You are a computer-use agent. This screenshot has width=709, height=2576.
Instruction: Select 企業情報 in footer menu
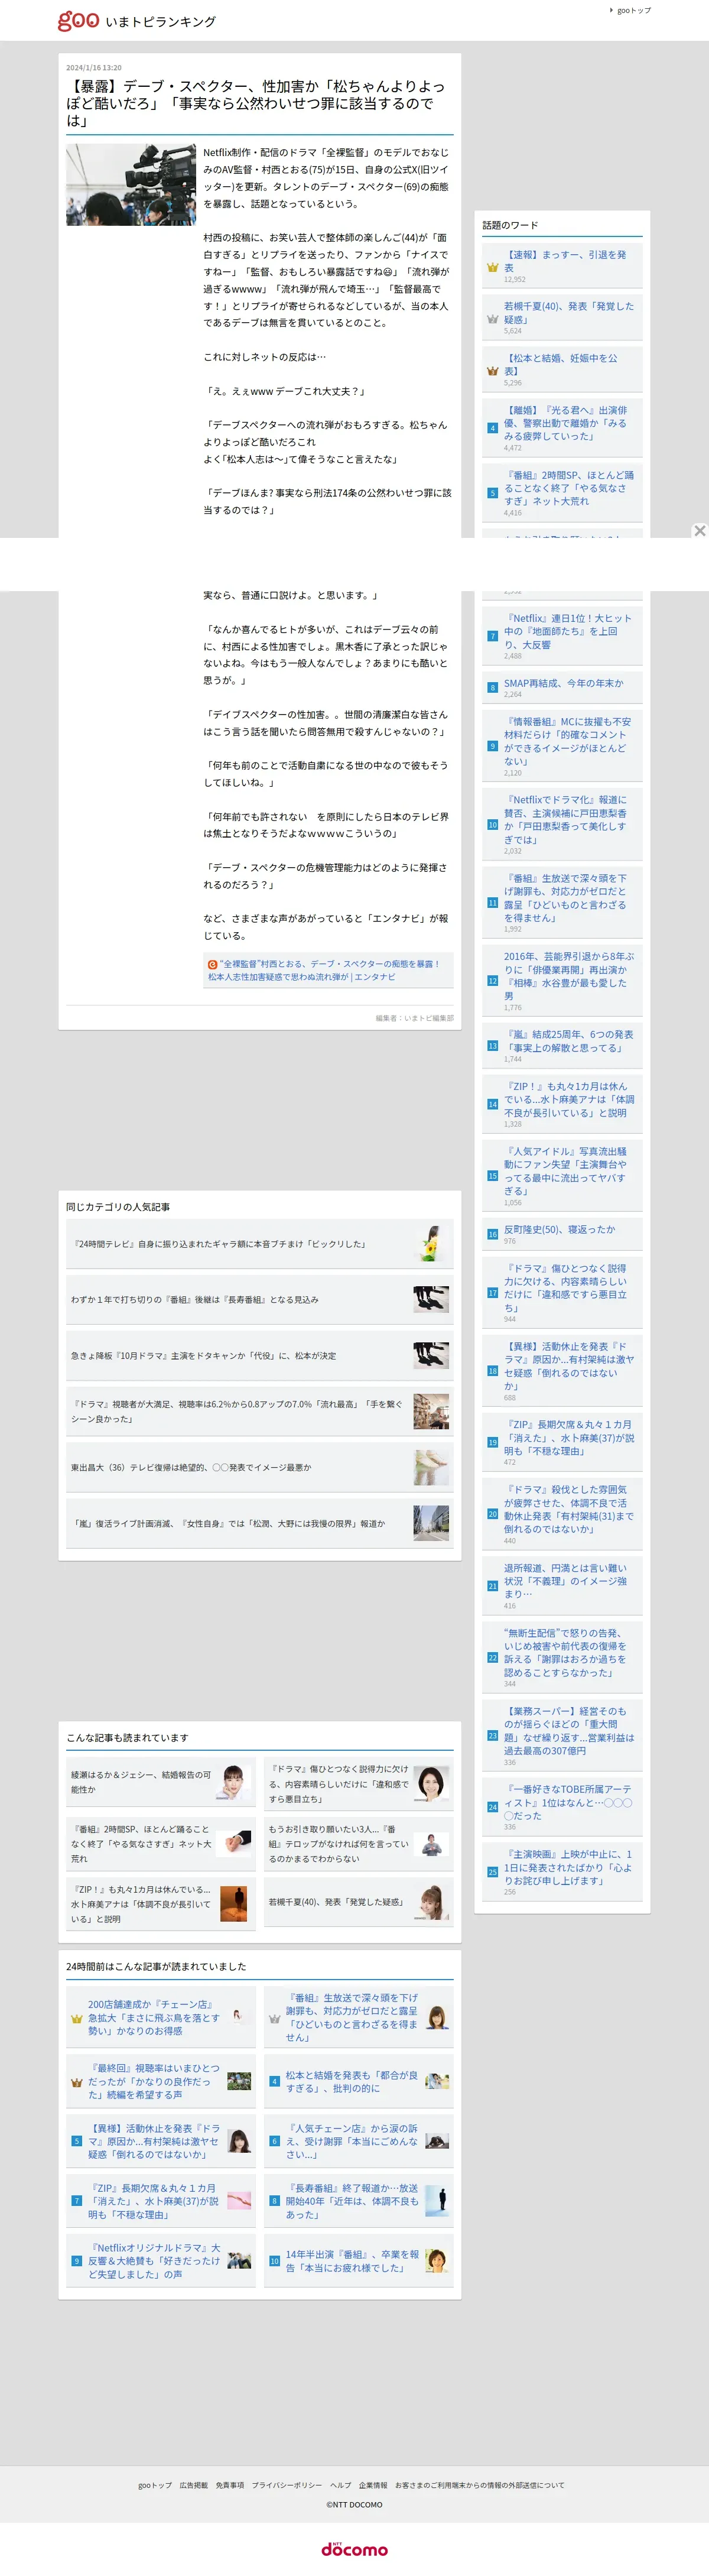373,2485
